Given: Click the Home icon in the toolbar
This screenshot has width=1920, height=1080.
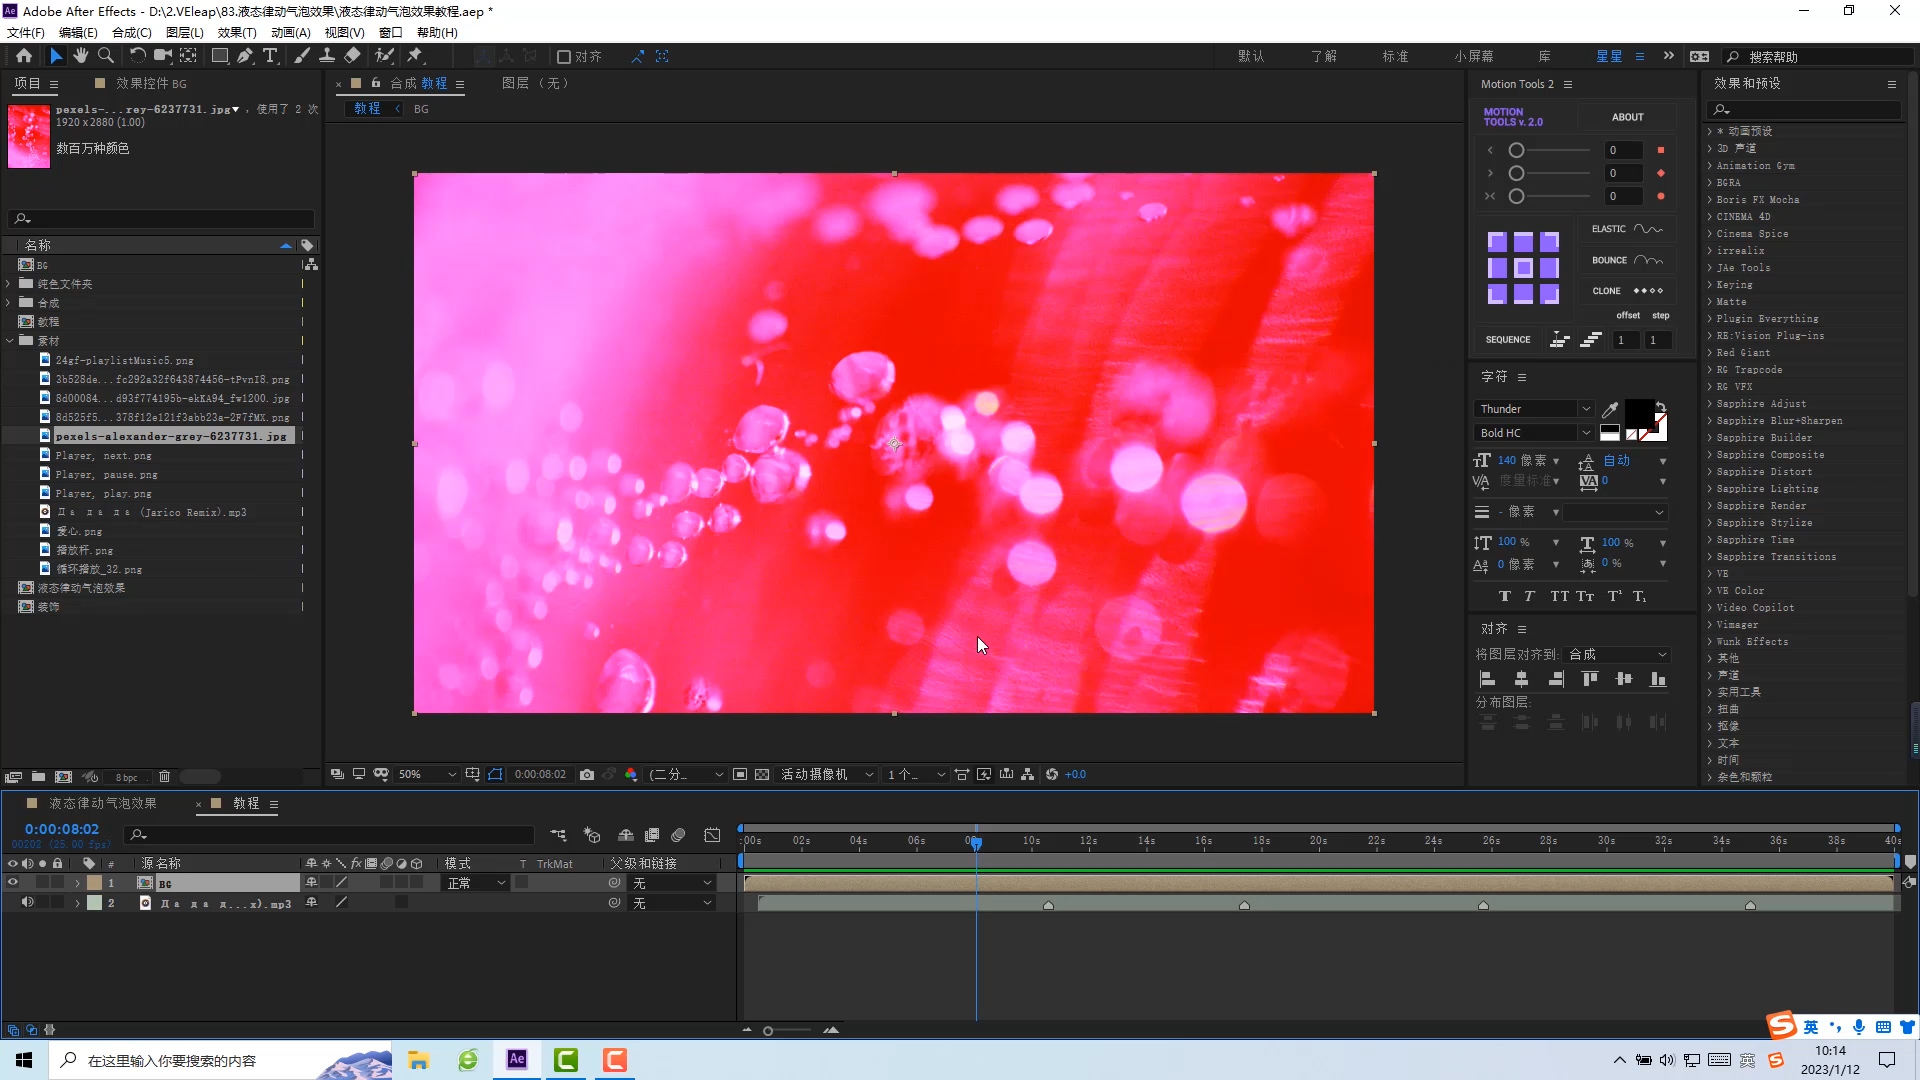Looking at the screenshot, I should click(x=24, y=56).
